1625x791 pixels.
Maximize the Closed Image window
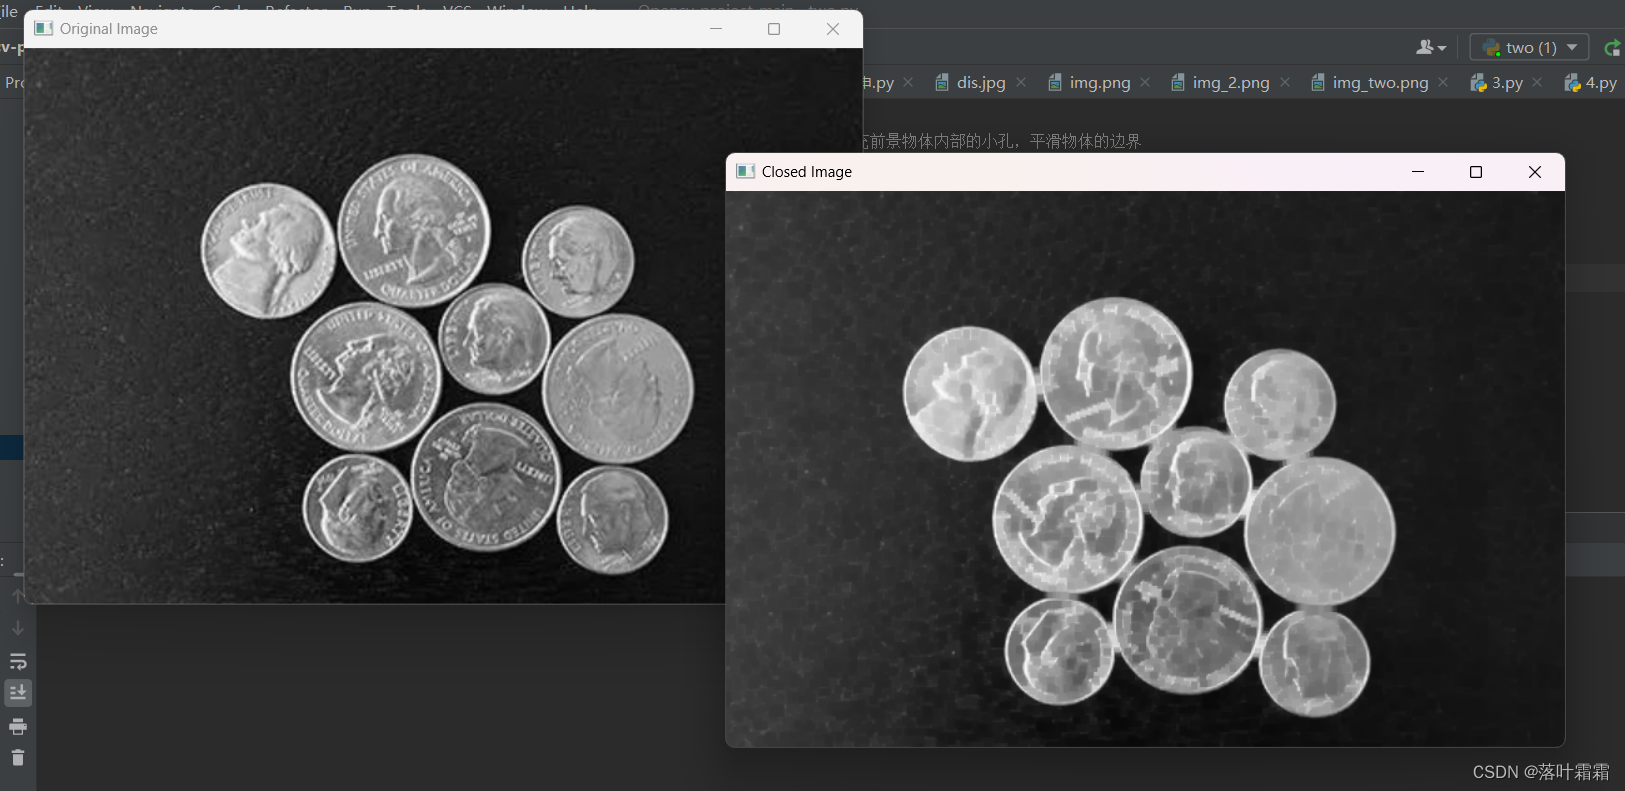(x=1476, y=172)
